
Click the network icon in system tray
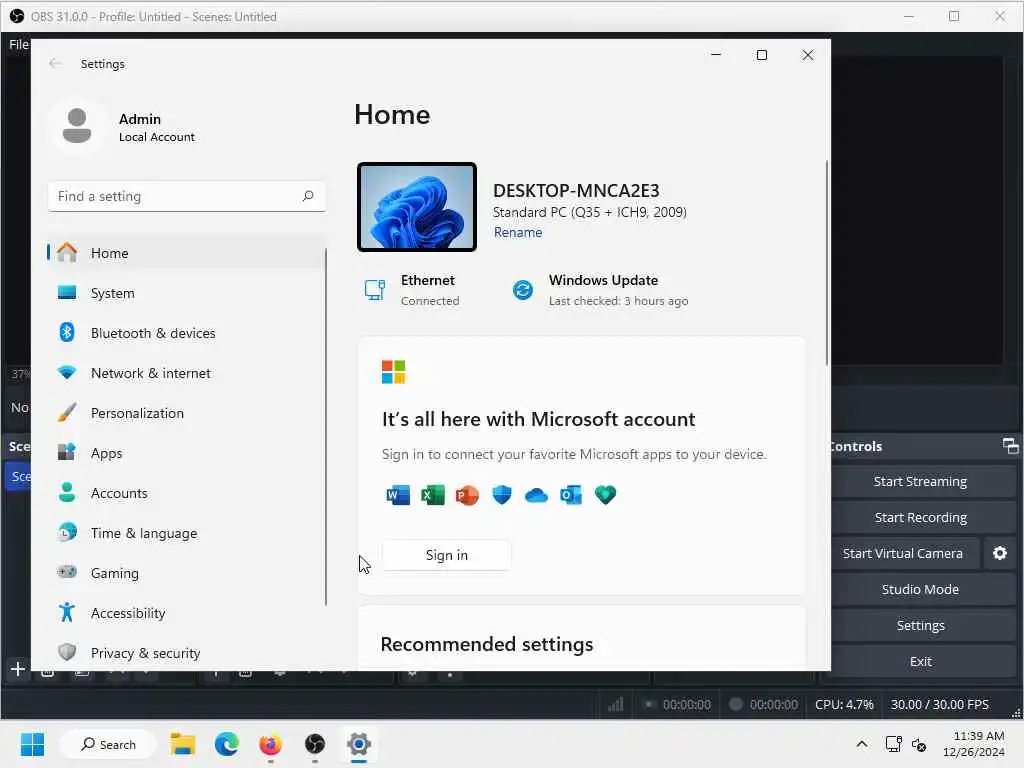tap(893, 744)
